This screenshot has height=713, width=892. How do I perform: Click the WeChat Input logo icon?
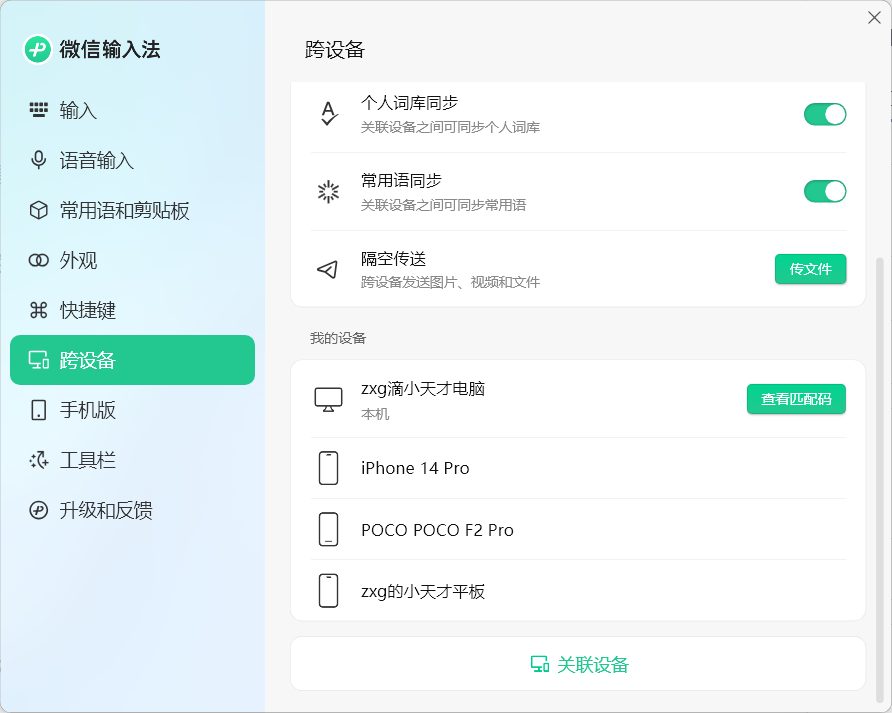(x=38, y=50)
